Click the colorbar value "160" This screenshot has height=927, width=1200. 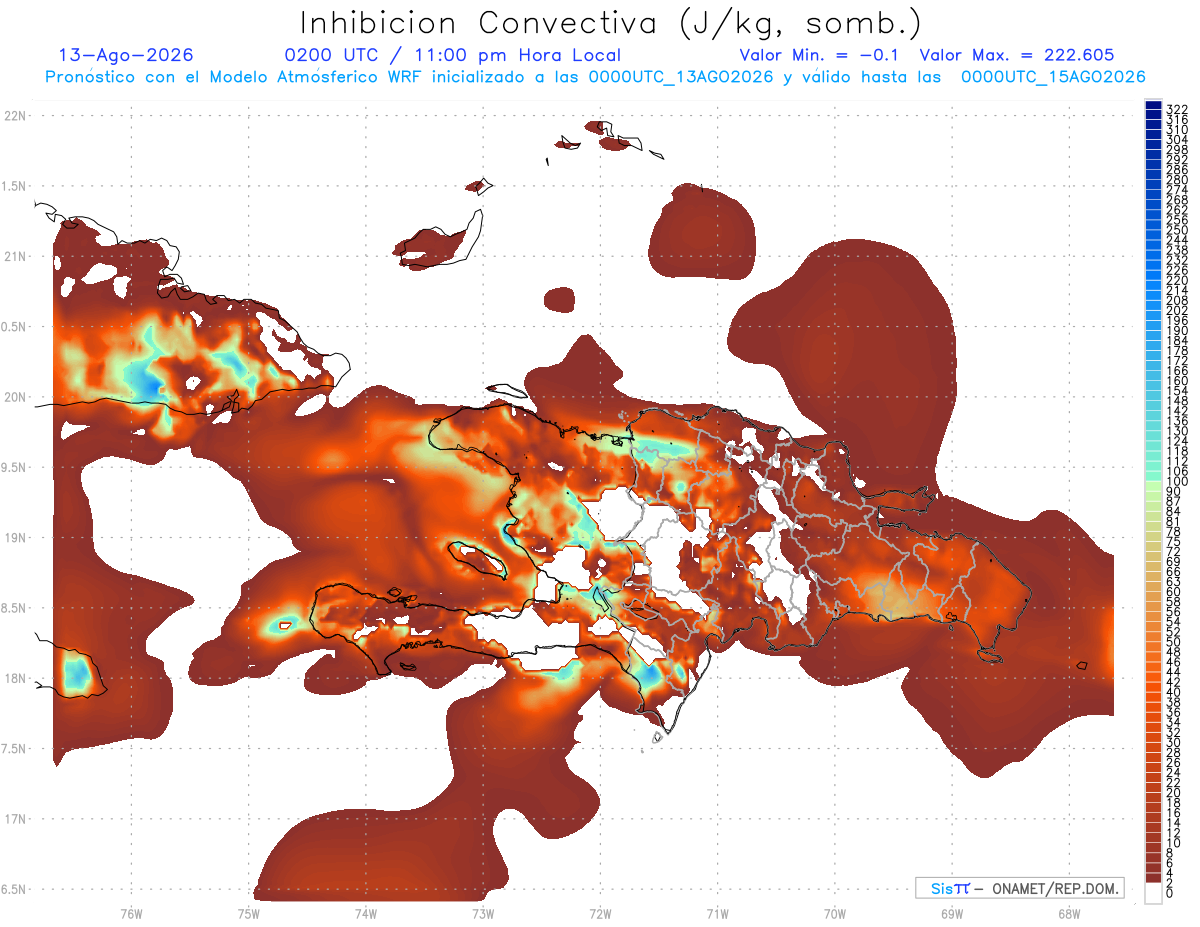click(x=1177, y=381)
